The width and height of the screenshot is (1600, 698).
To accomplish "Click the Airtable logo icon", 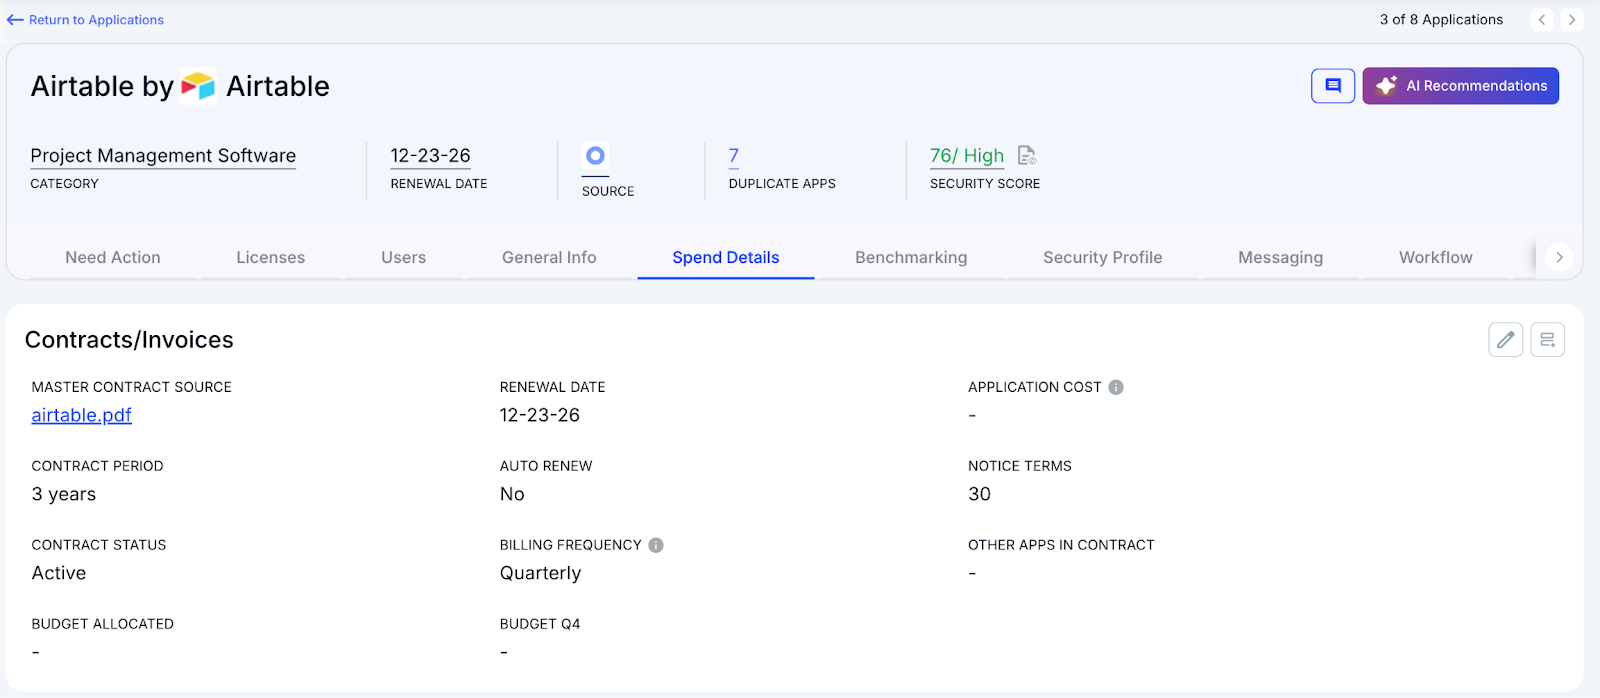I will click(198, 86).
